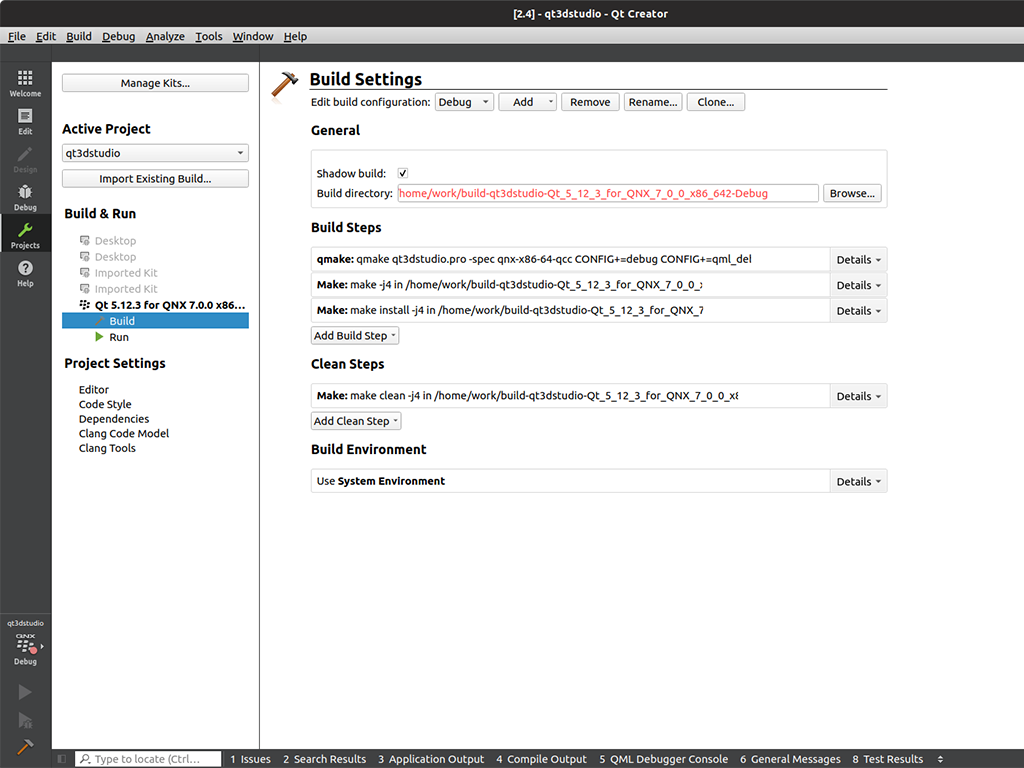1024x768 pixels.
Task: Open Debug mode with bug icon
Action: point(25,197)
